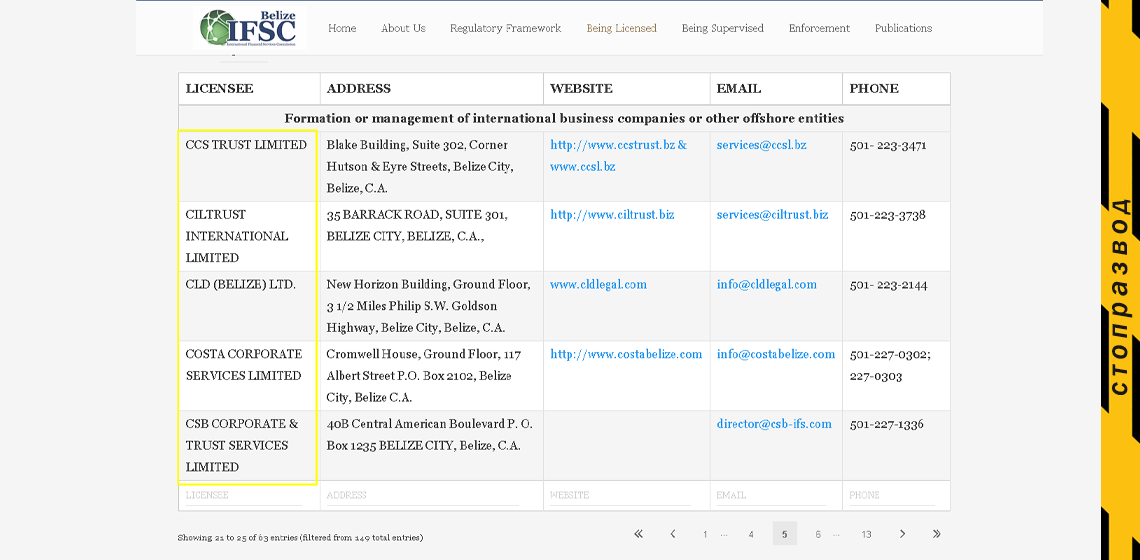The image size is (1140, 560).
Task: Sort by WEBSITE column header
Action: pyautogui.click(x=627, y=89)
